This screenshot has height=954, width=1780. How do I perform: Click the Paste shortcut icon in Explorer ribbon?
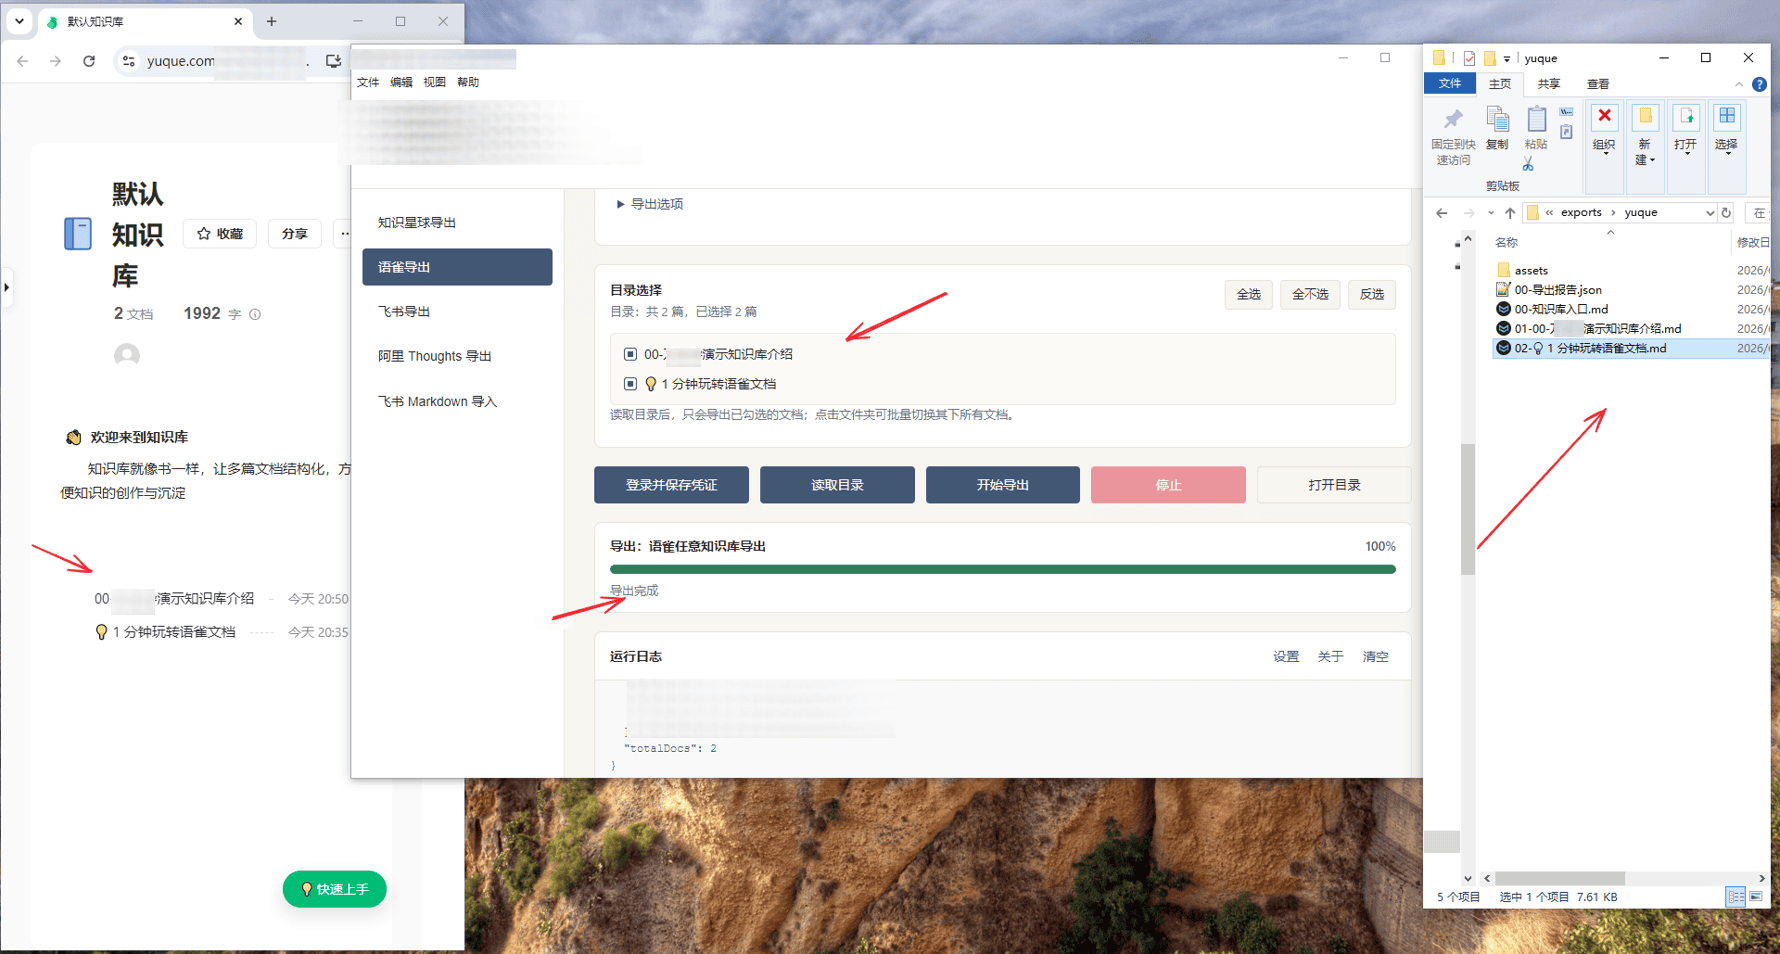(x=1566, y=132)
